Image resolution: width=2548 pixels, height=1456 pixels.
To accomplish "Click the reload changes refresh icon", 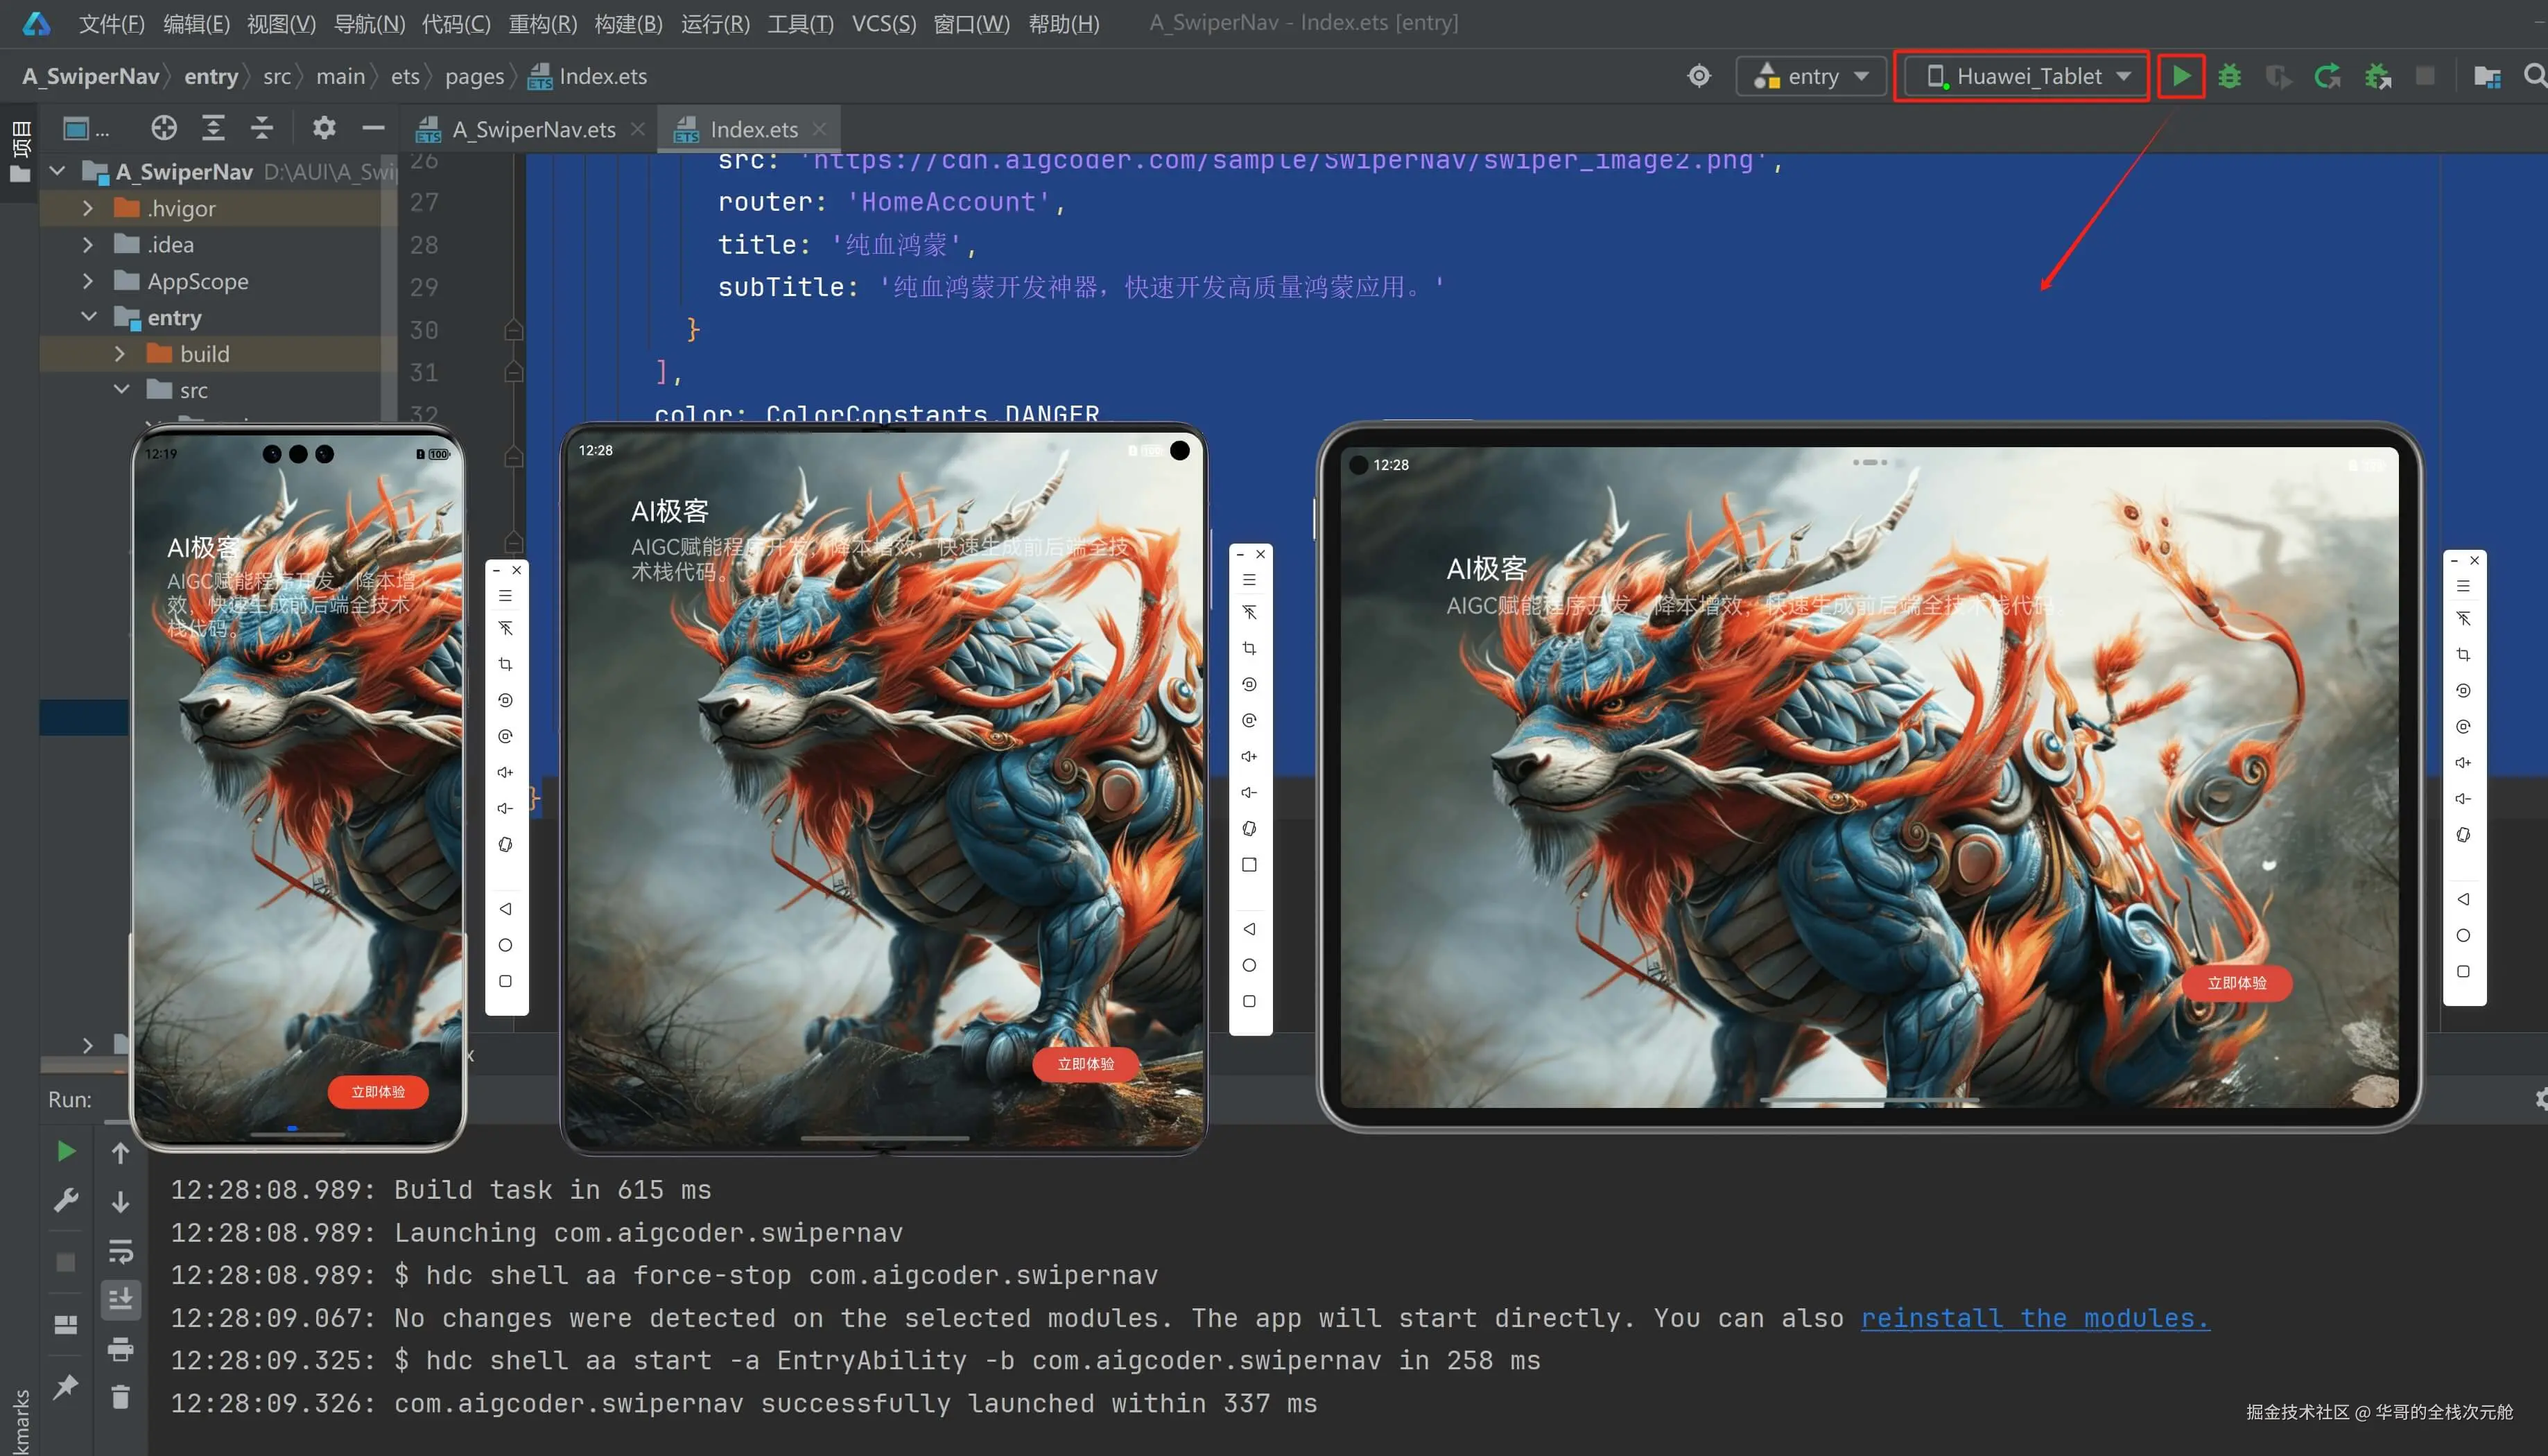I will coord(2327,76).
